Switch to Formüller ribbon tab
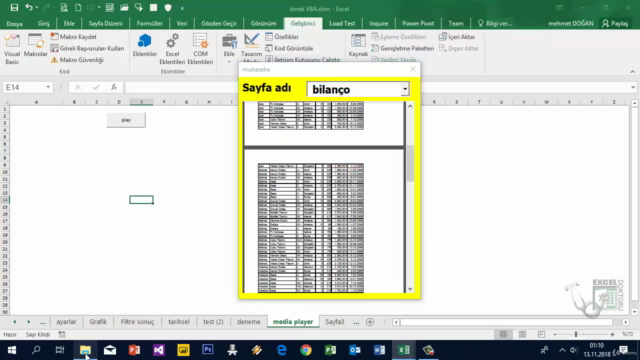 pos(149,23)
